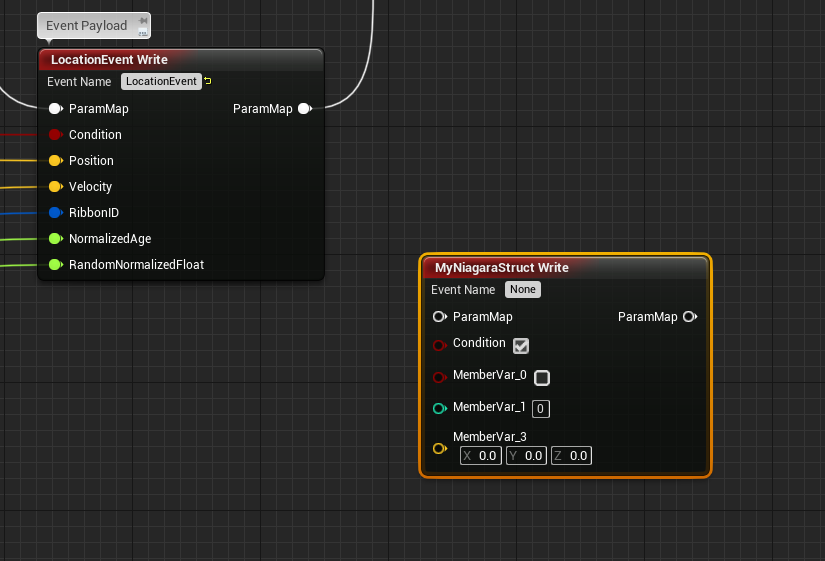Image resolution: width=825 pixels, height=561 pixels.
Task: Click the RibbonID pin label text
Action: pos(94,213)
